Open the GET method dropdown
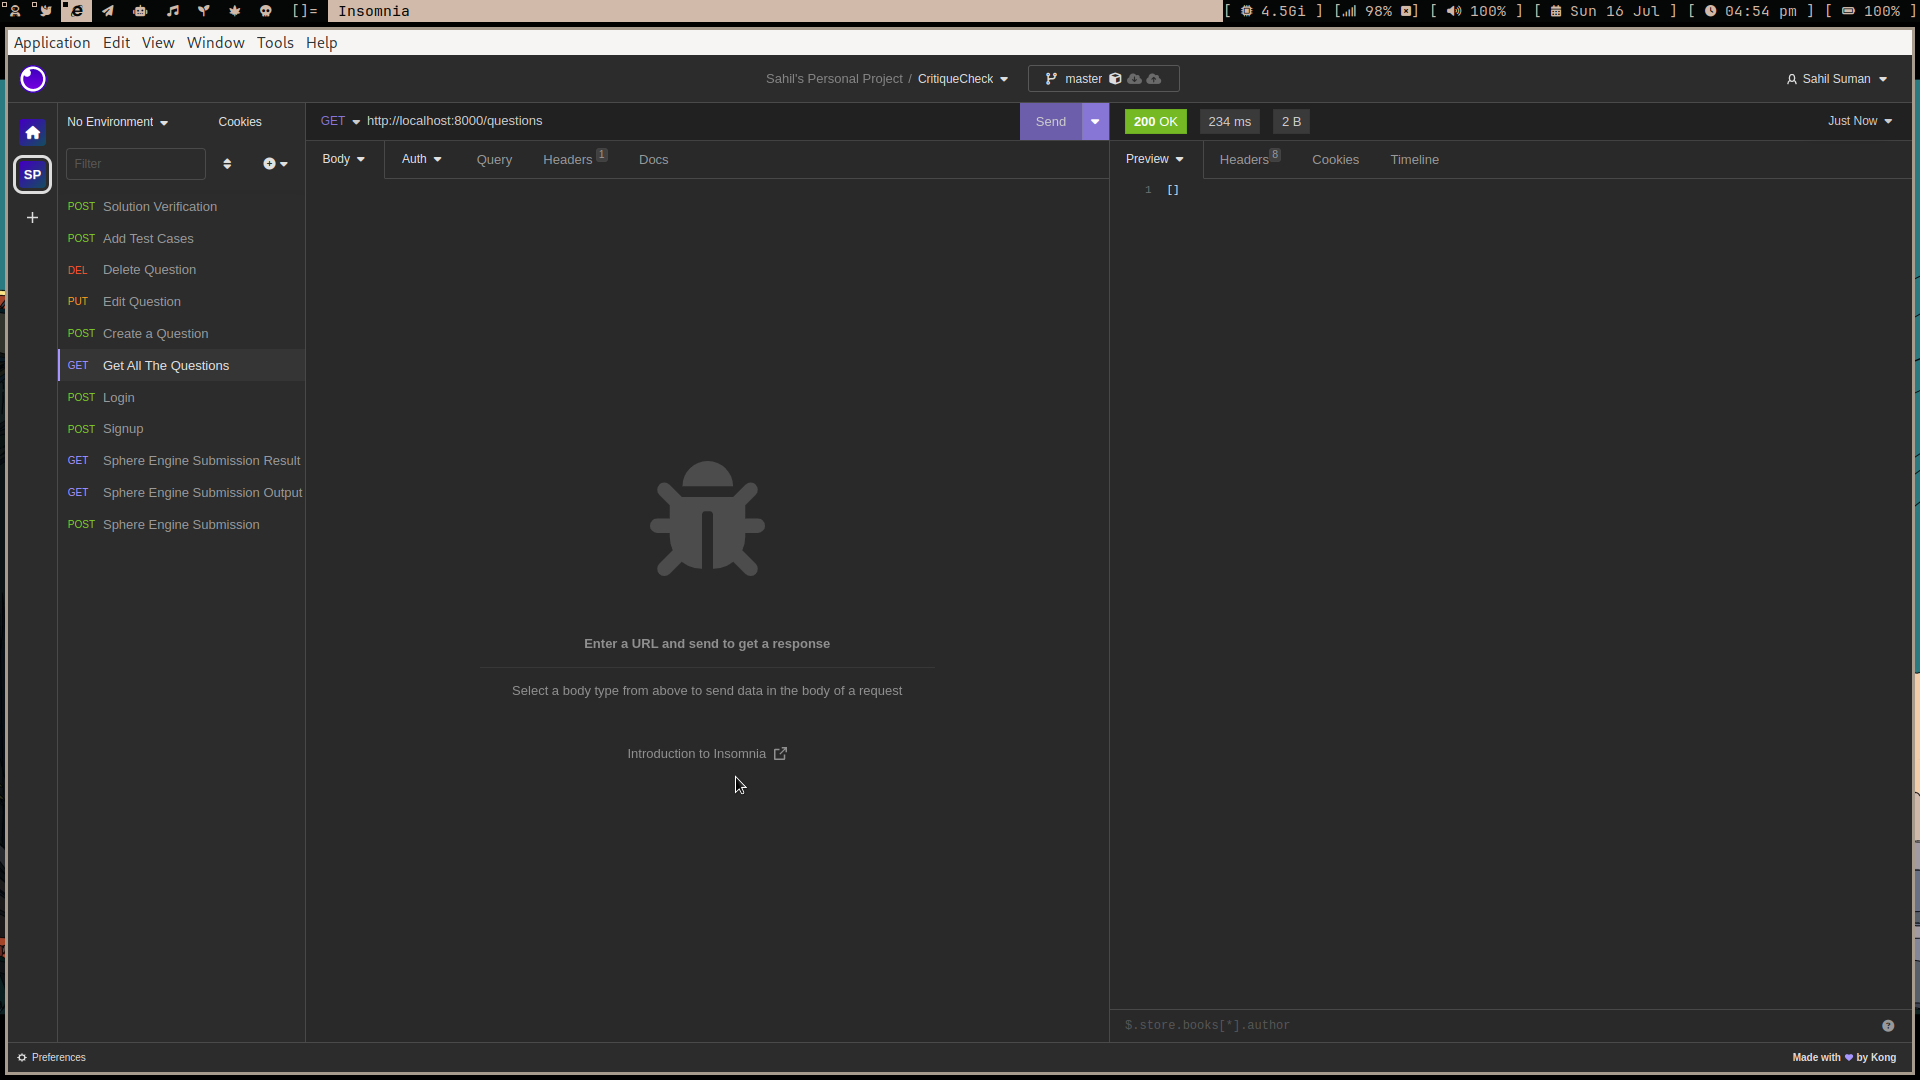 [x=340, y=120]
